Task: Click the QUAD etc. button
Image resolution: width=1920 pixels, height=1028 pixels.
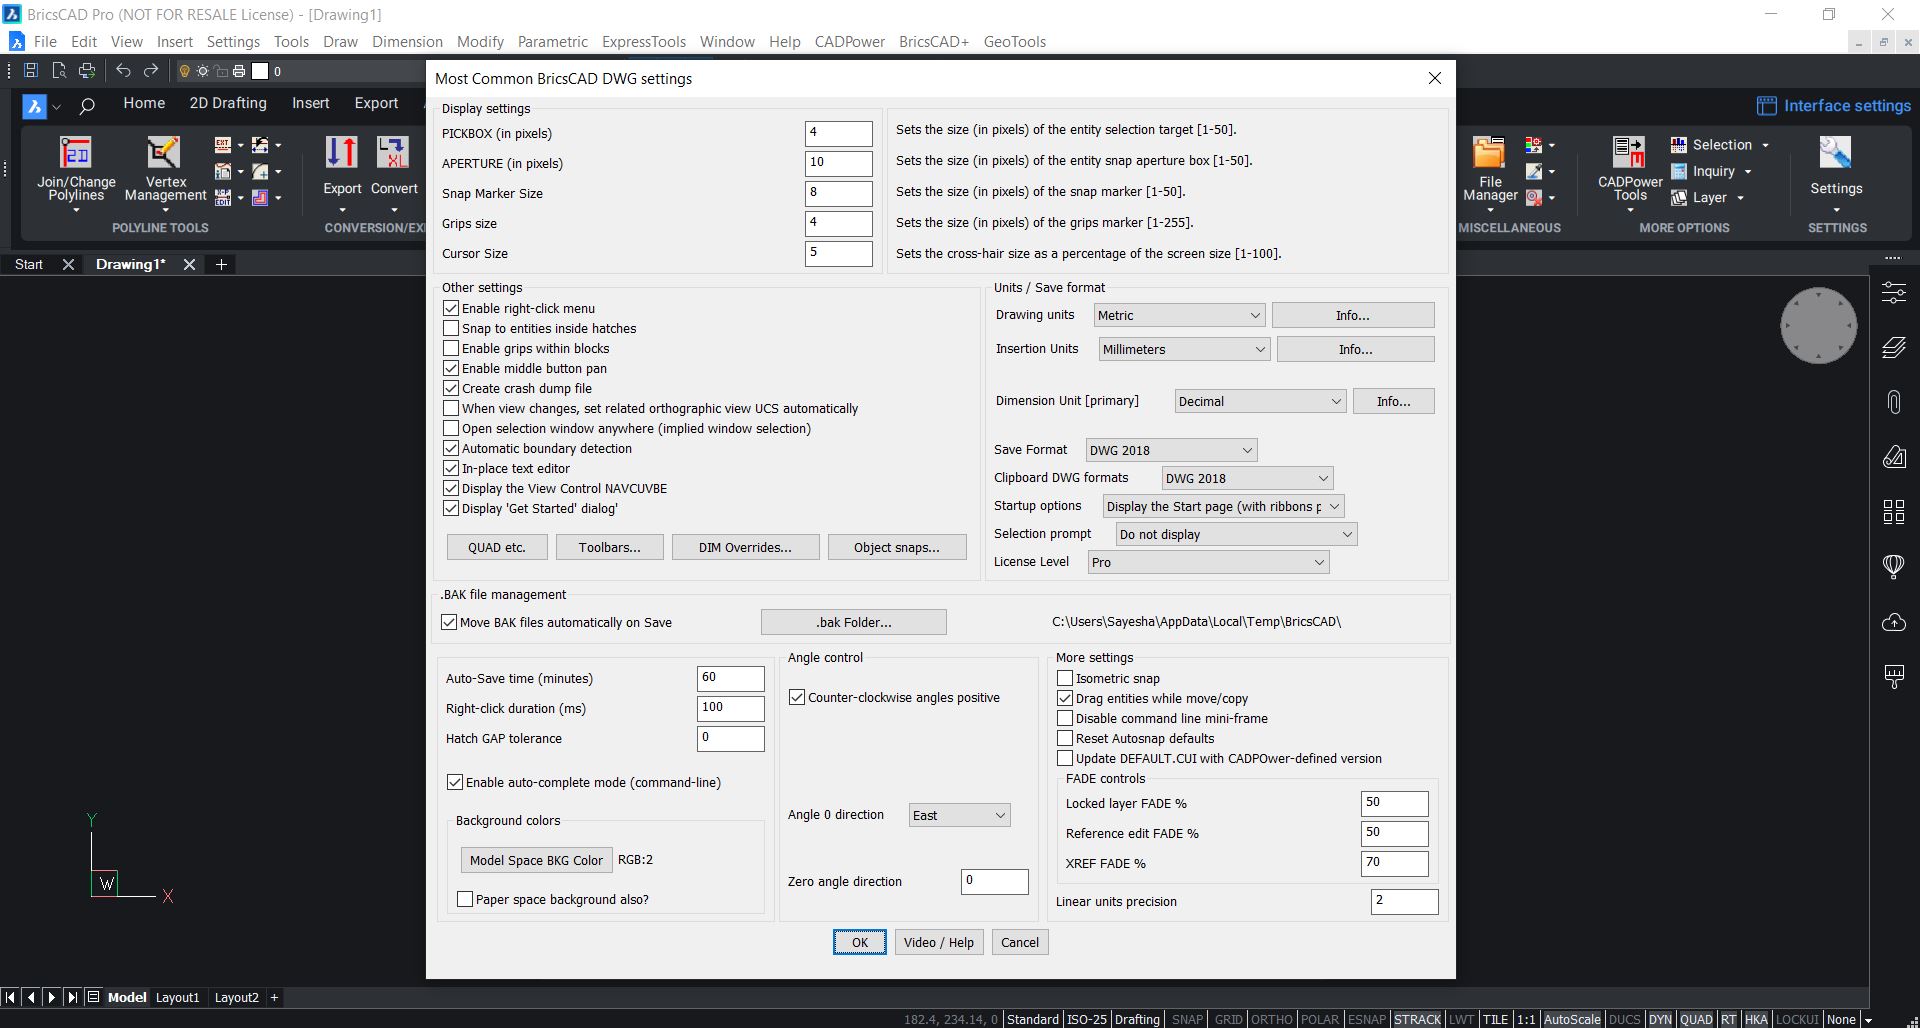Action: 497,548
